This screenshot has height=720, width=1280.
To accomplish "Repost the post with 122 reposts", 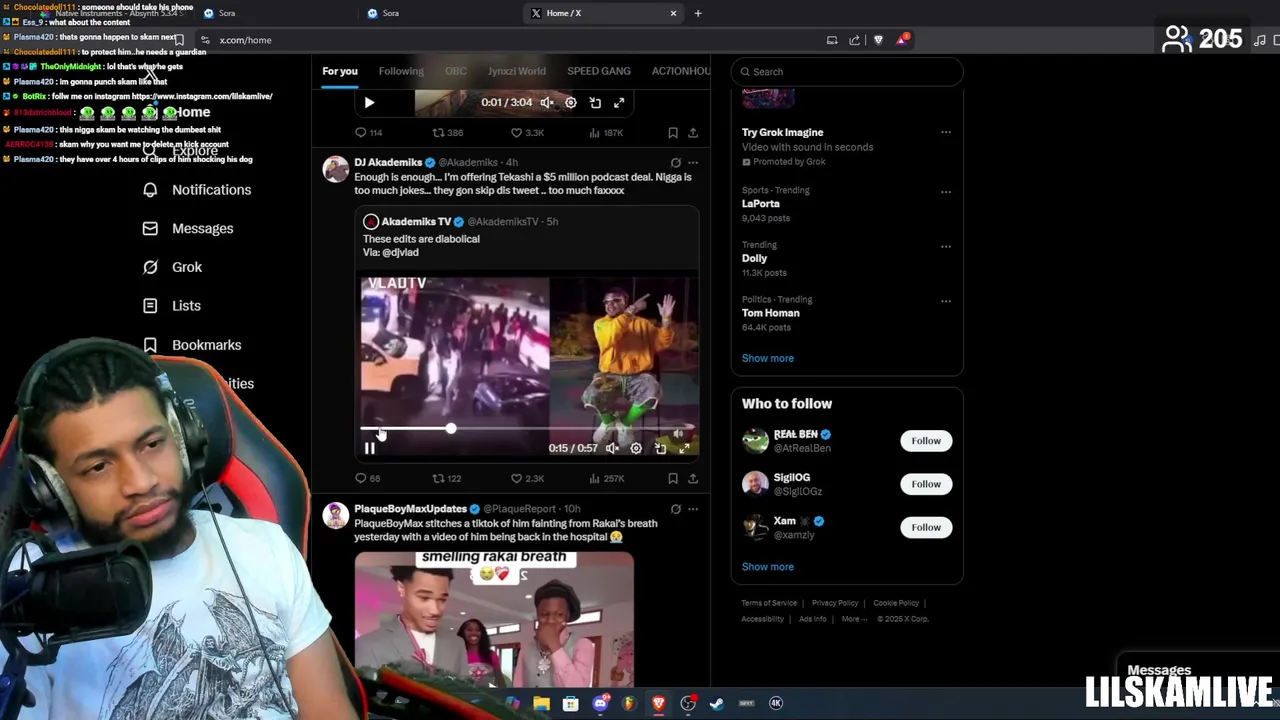I will tap(446, 479).
